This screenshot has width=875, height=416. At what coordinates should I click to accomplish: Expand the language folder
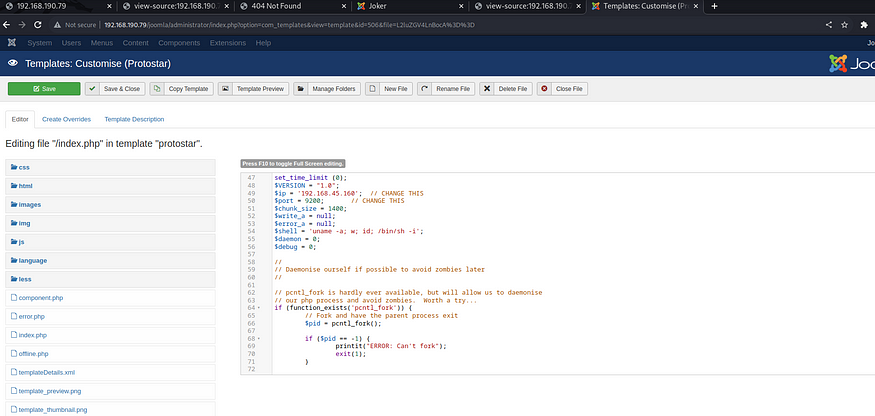[x=110, y=261]
